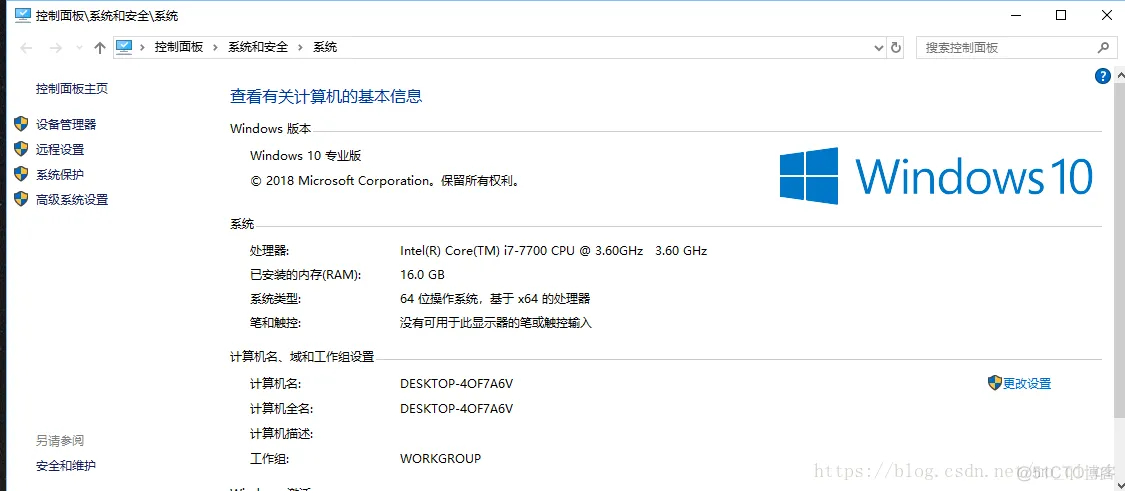
Task: Open 高级系统设置 link
Action: (72, 200)
